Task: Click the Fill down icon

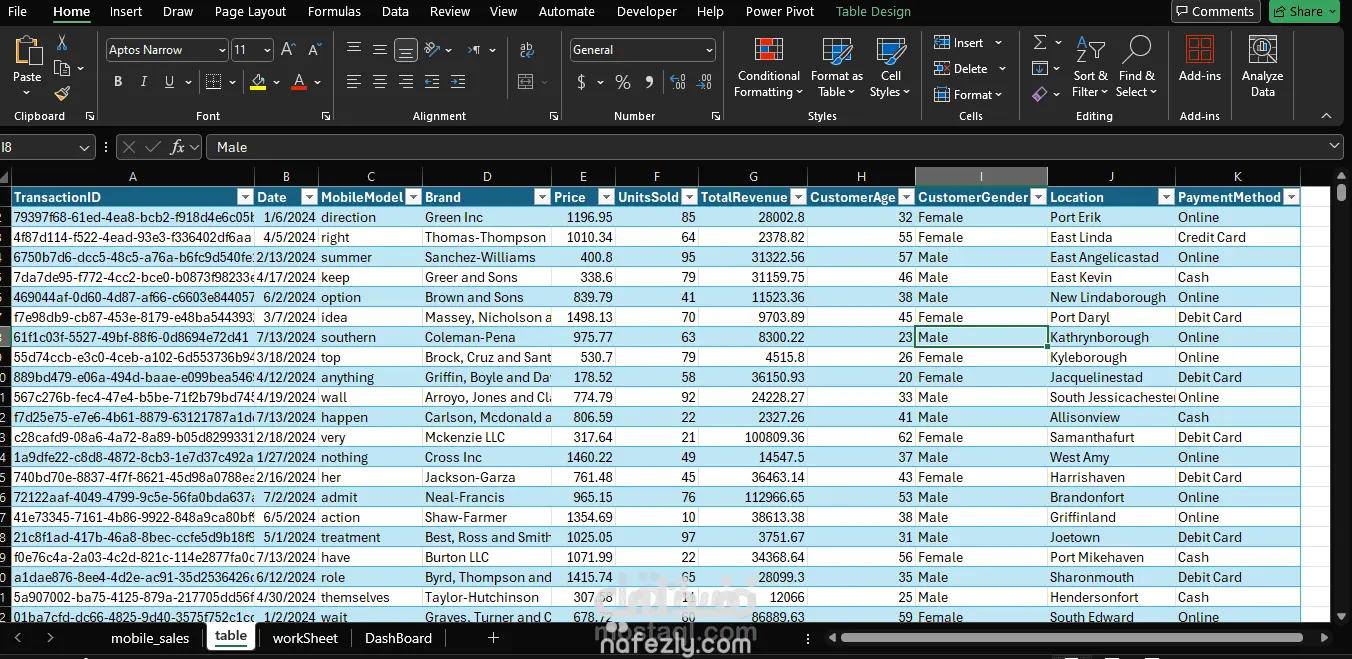Action: coord(1040,68)
